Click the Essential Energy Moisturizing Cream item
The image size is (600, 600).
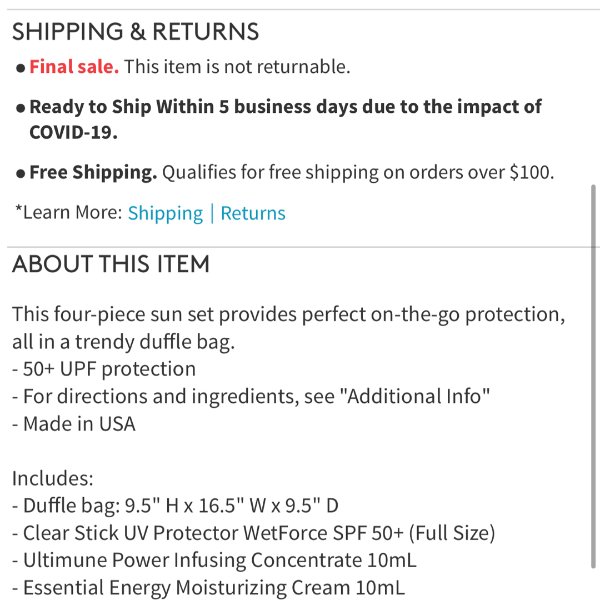pyautogui.click(x=209, y=588)
